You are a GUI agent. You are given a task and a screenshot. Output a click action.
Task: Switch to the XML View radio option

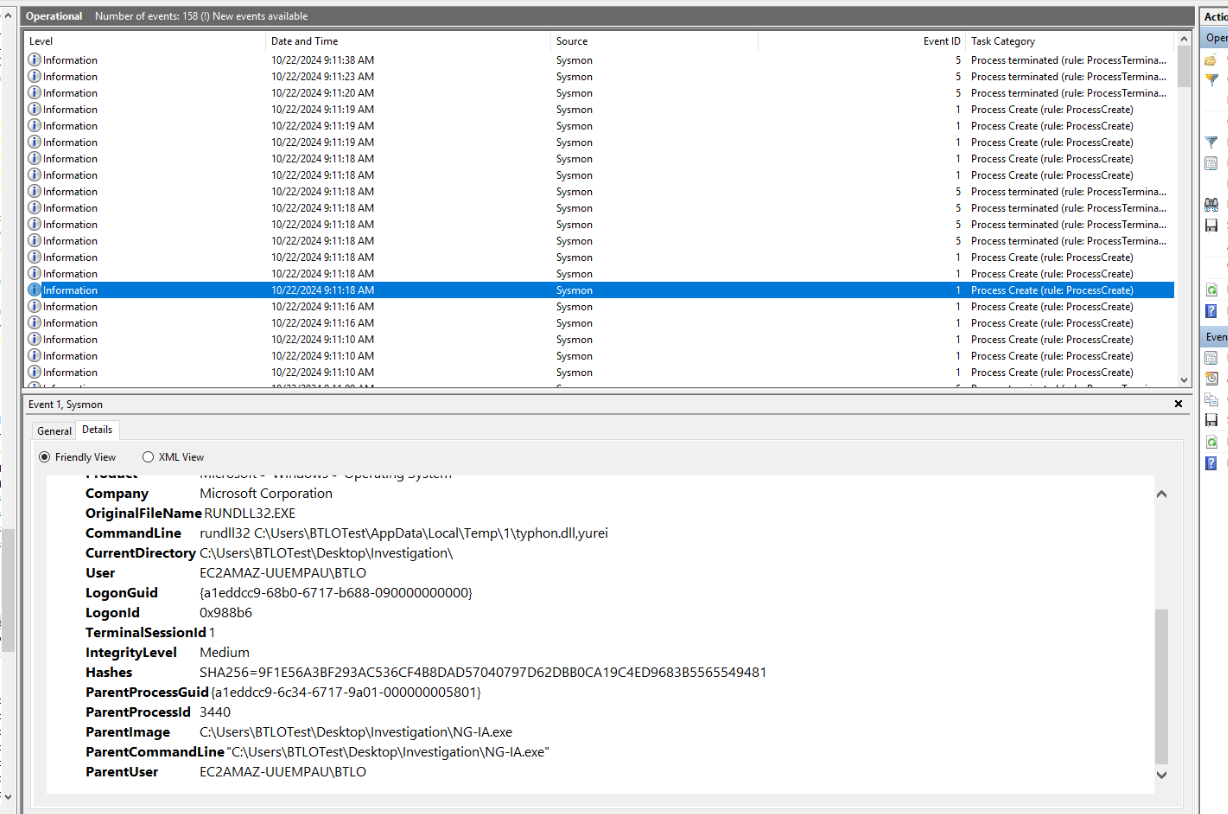148,457
